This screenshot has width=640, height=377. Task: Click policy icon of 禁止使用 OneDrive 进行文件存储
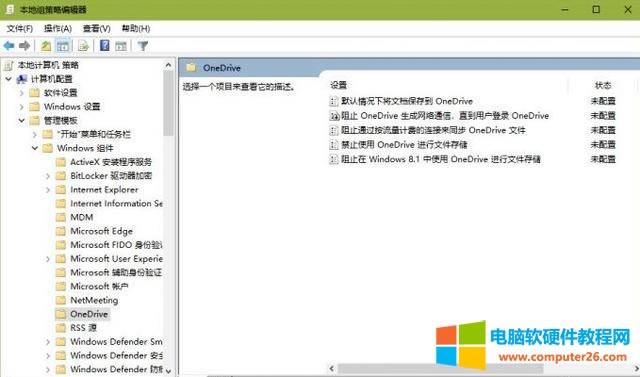tap(334, 145)
